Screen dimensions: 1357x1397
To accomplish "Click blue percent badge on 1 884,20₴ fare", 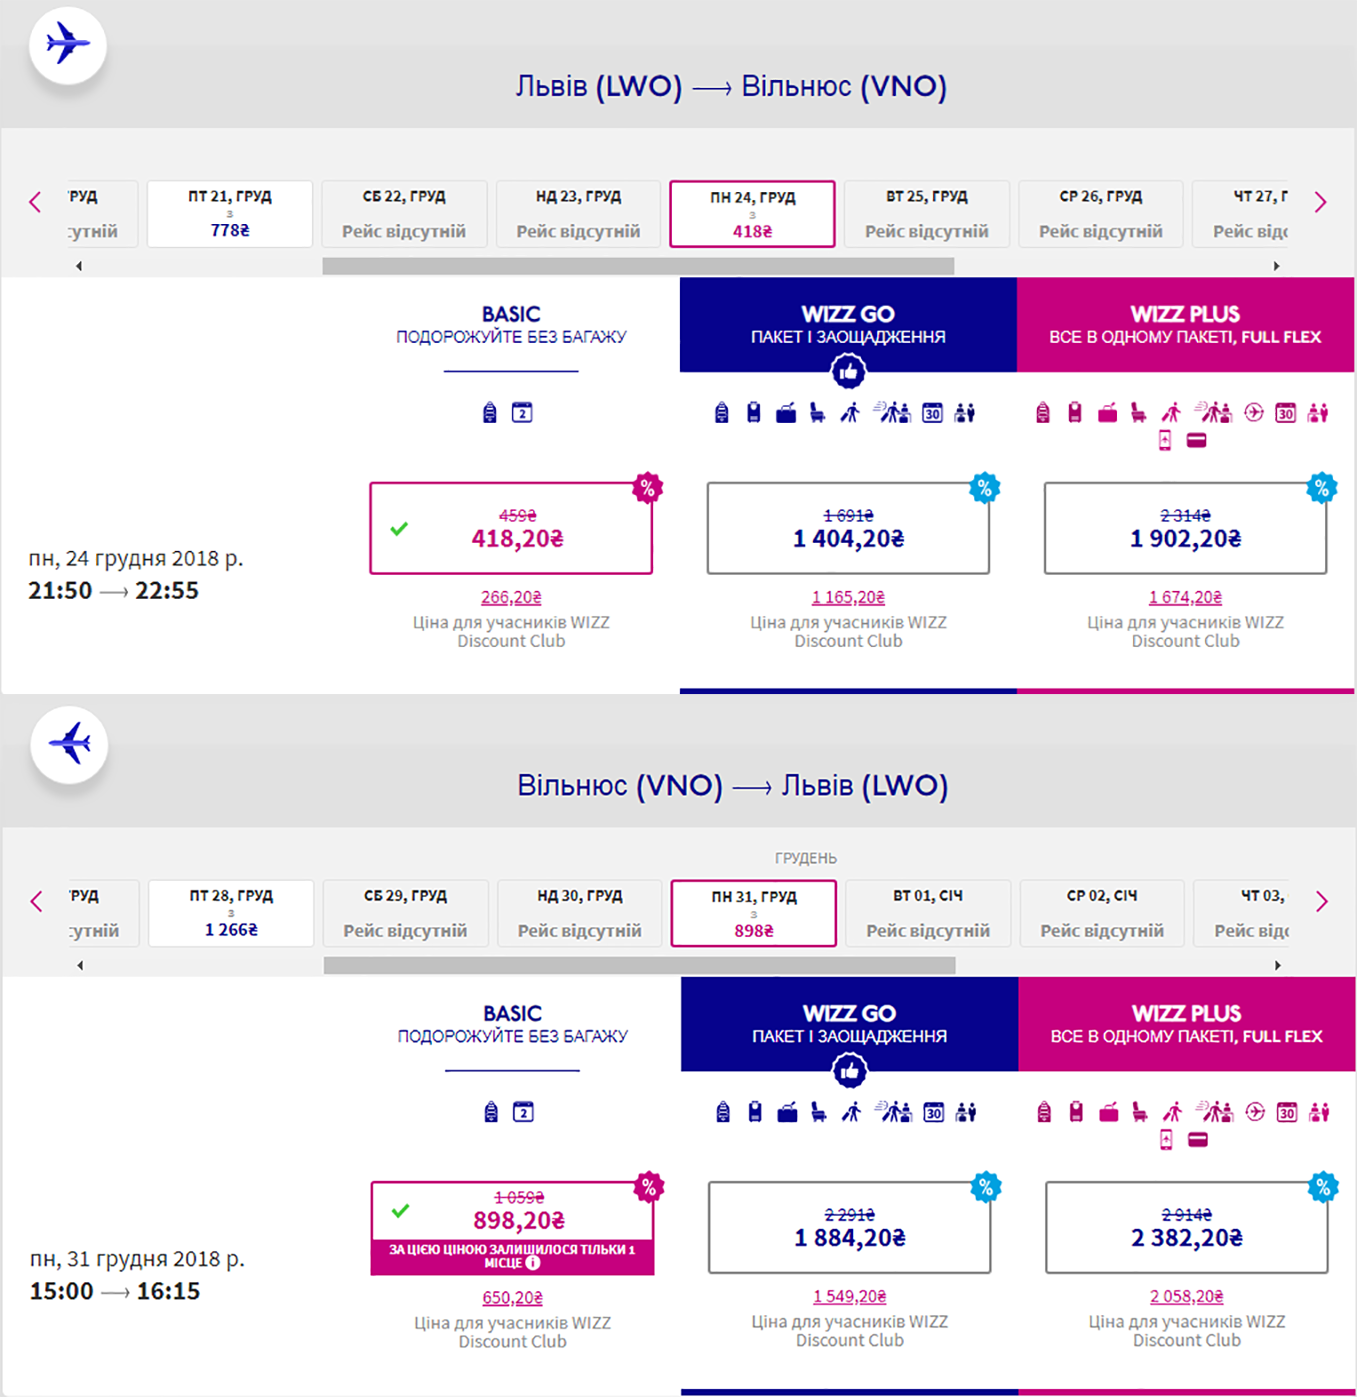I will click(986, 1187).
